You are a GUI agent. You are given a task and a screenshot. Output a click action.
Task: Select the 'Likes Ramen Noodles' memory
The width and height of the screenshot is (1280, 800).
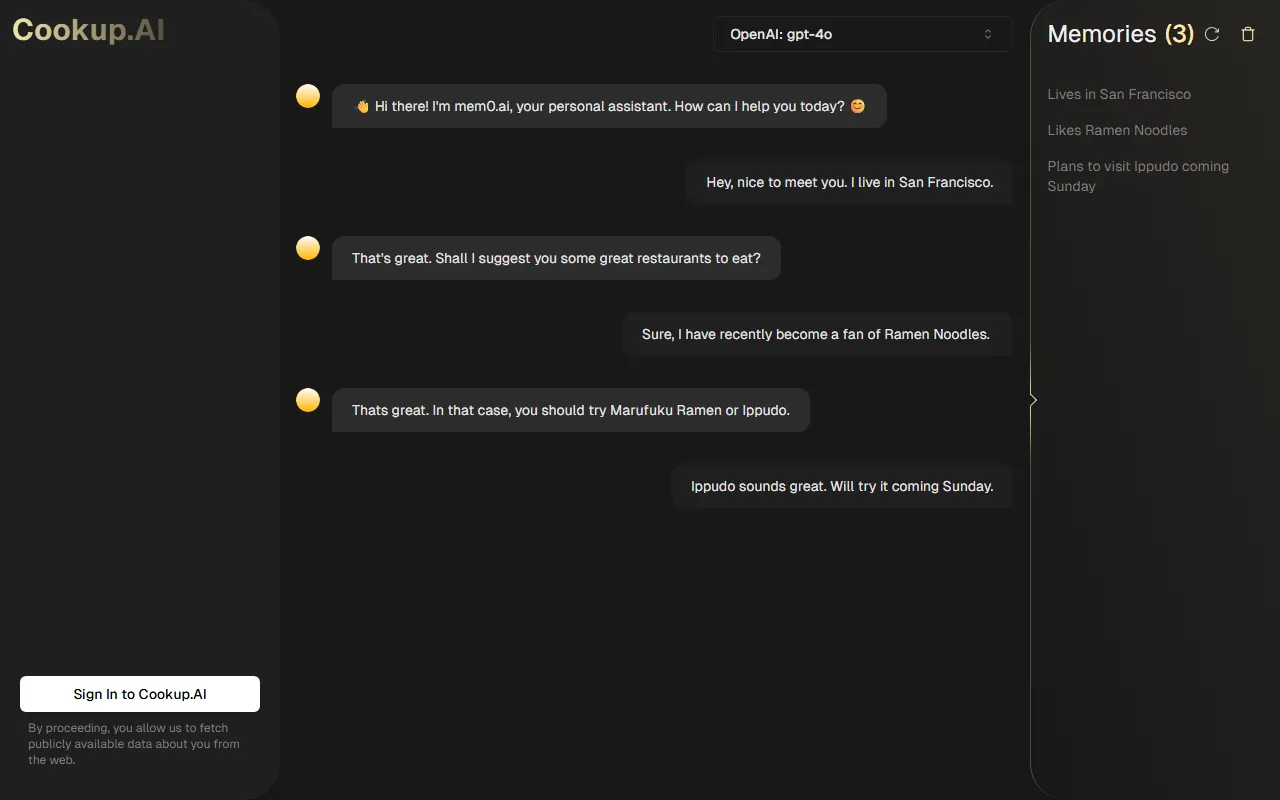[1117, 130]
